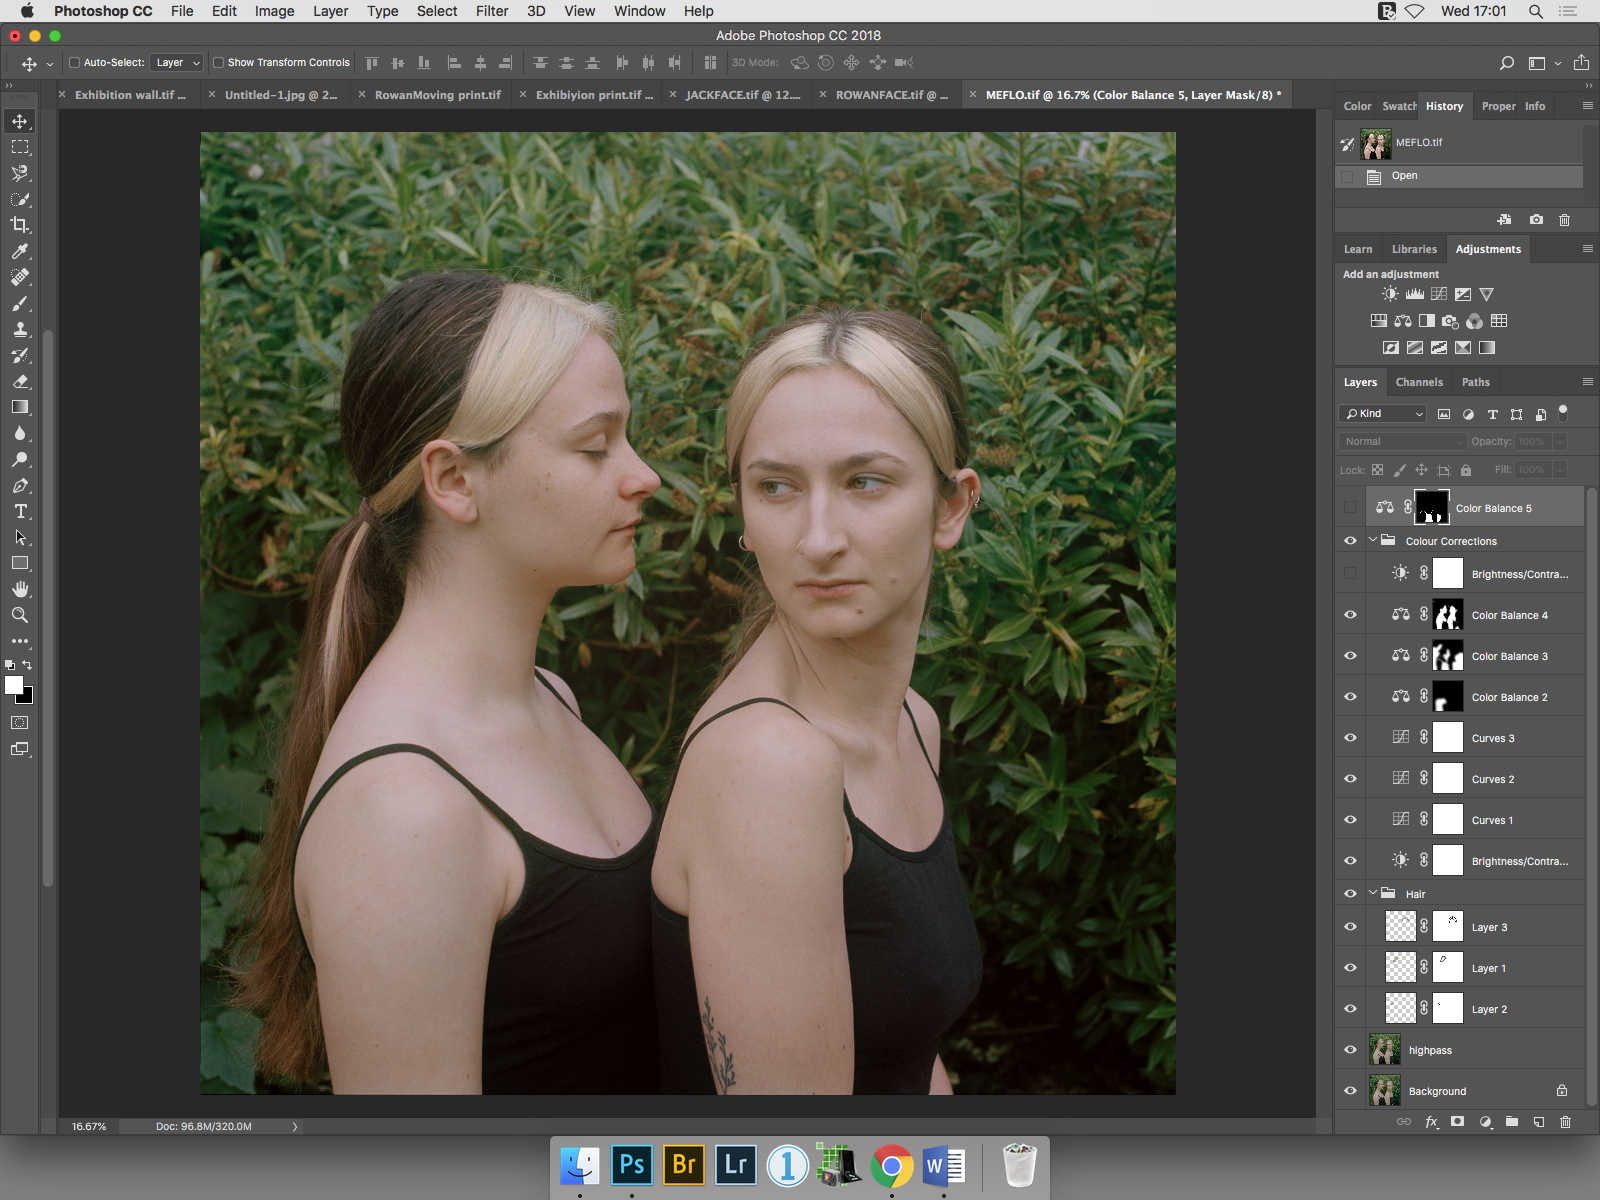Select the Color Balance 4 layer mask thumbnail
This screenshot has height=1200, width=1600.
pyautogui.click(x=1447, y=615)
